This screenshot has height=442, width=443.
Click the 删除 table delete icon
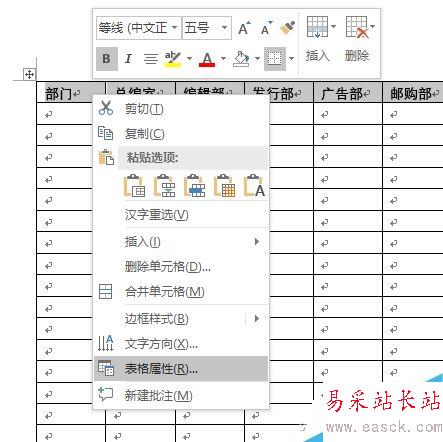357,27
